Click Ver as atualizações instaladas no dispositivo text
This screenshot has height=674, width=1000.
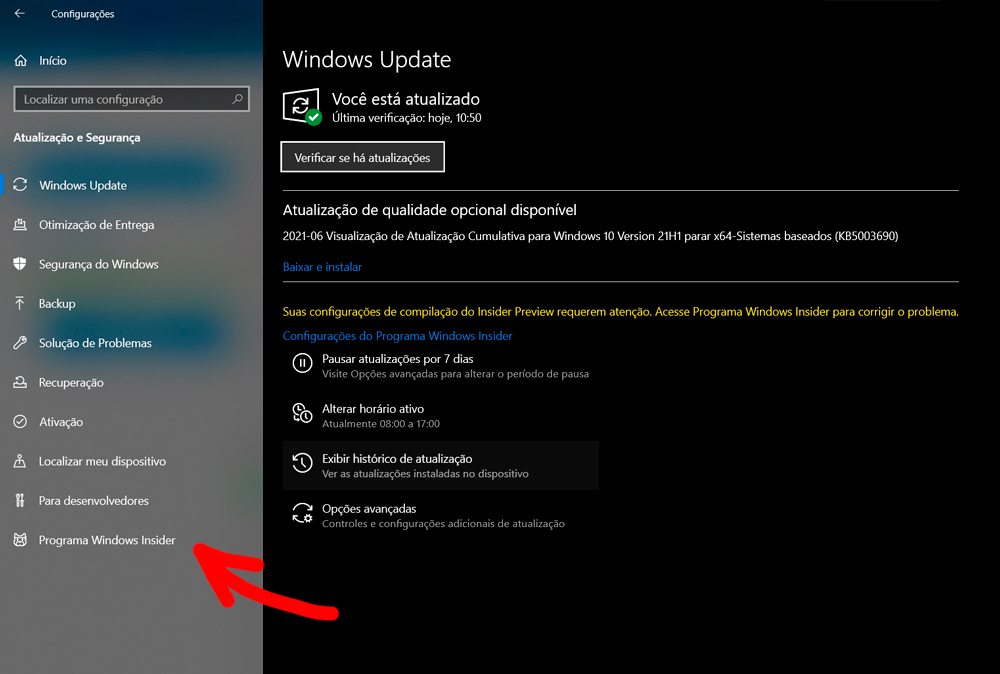tap(425, 474)
